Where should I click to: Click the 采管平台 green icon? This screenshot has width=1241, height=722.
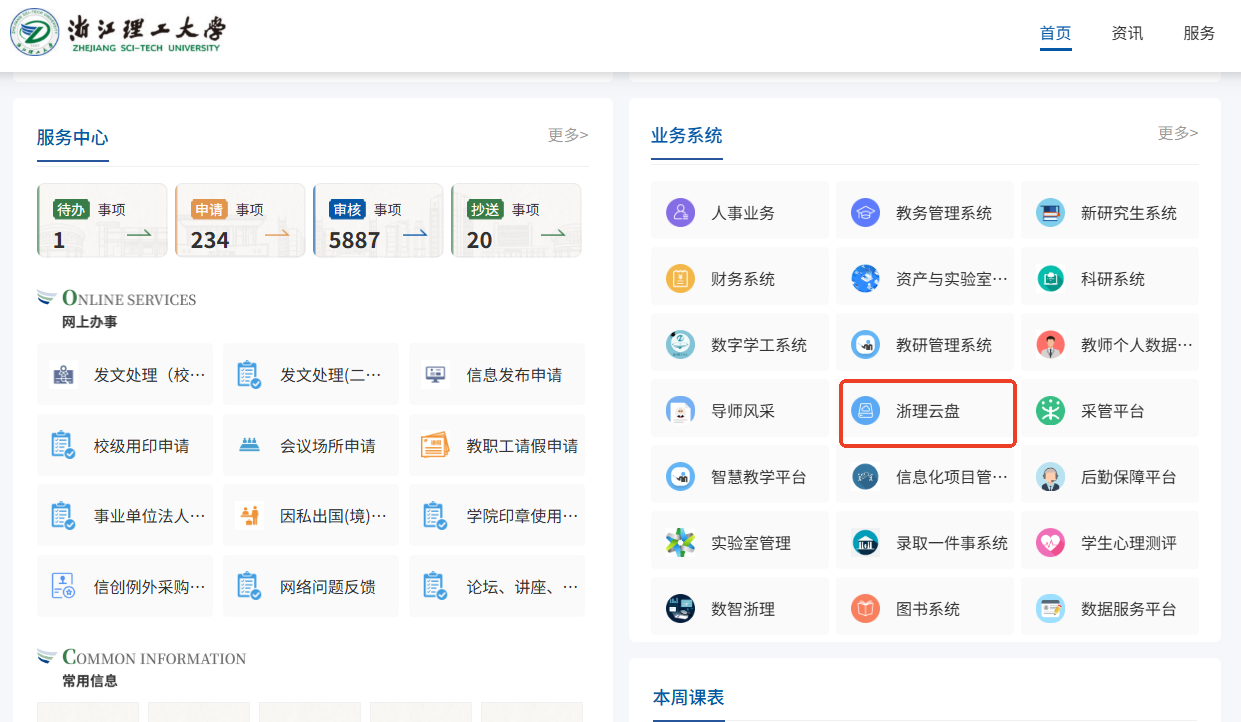[1050, 410]
